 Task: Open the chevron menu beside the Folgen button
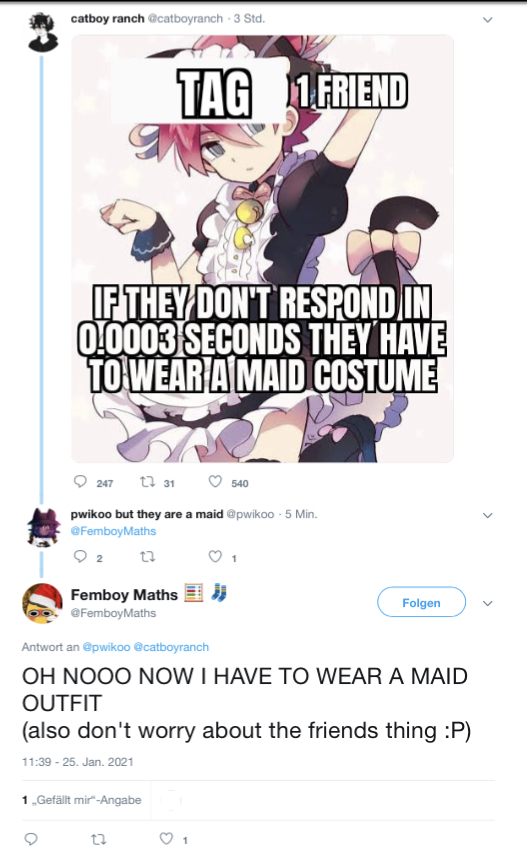[x=487, y=603]
